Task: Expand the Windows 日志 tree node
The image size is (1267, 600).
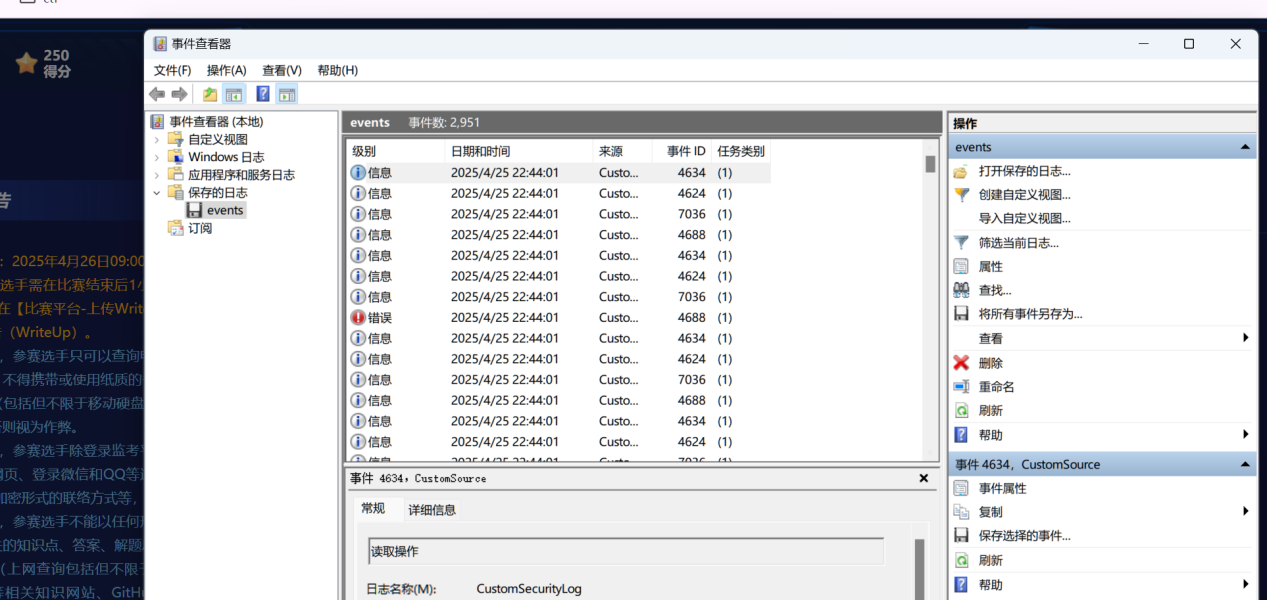Action: 157,157
